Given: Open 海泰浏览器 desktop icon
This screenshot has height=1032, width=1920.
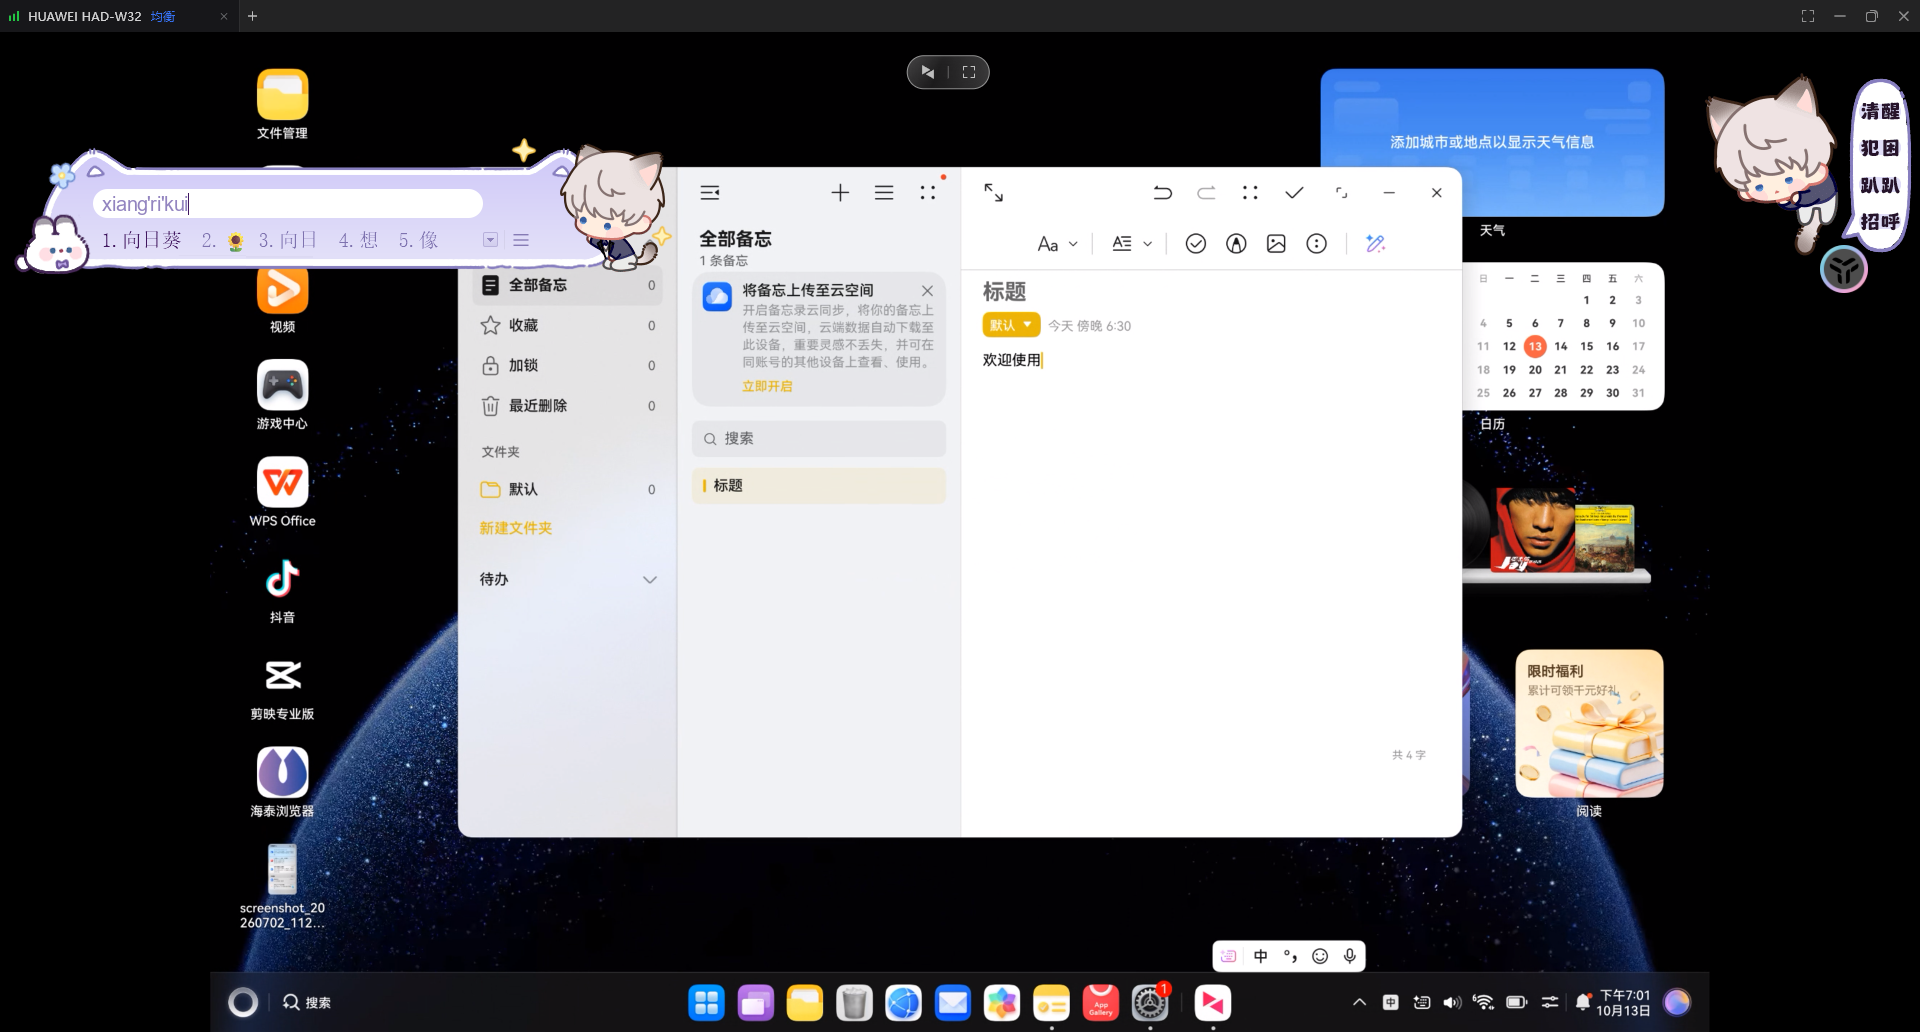Looking at the screenshot, I should 282,783.
